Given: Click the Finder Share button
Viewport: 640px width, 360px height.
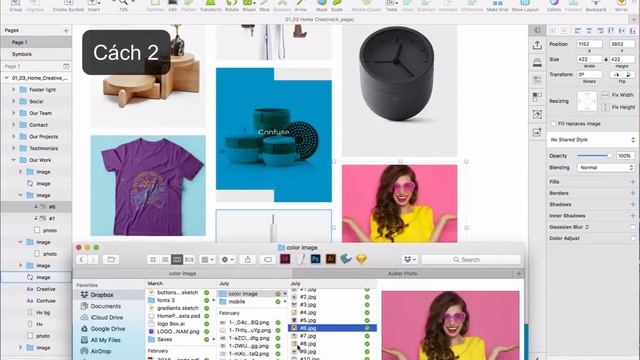Looking at the screenshot, I should click(248, 260).
